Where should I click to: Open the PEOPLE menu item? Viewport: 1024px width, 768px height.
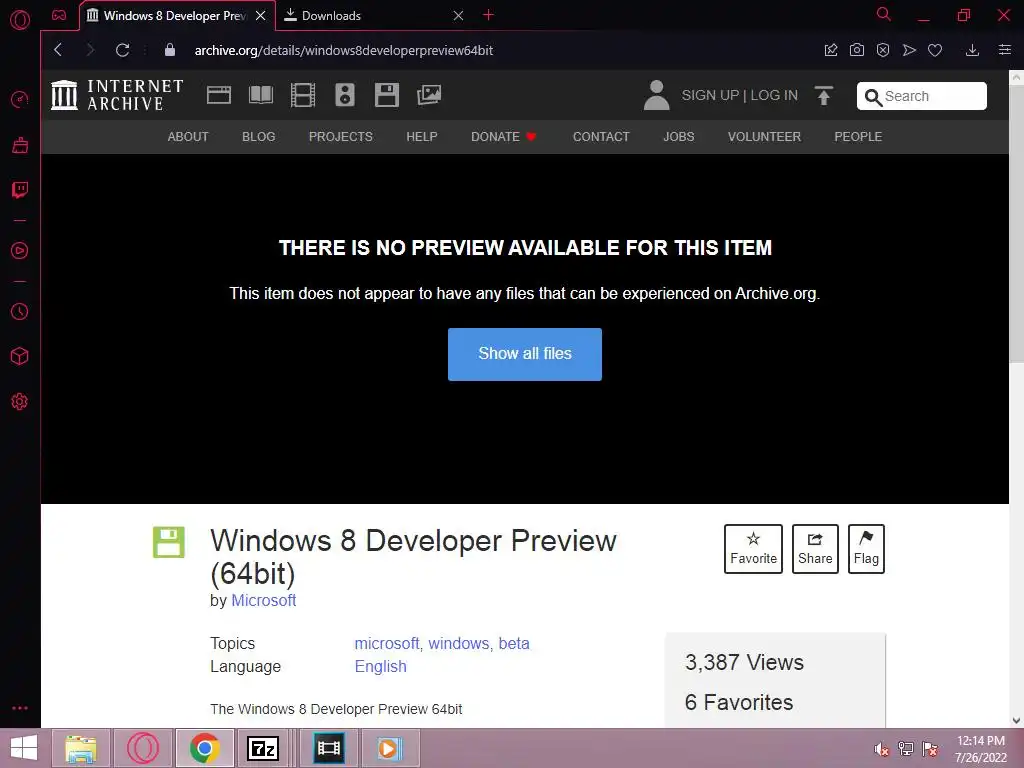[858, 136]
